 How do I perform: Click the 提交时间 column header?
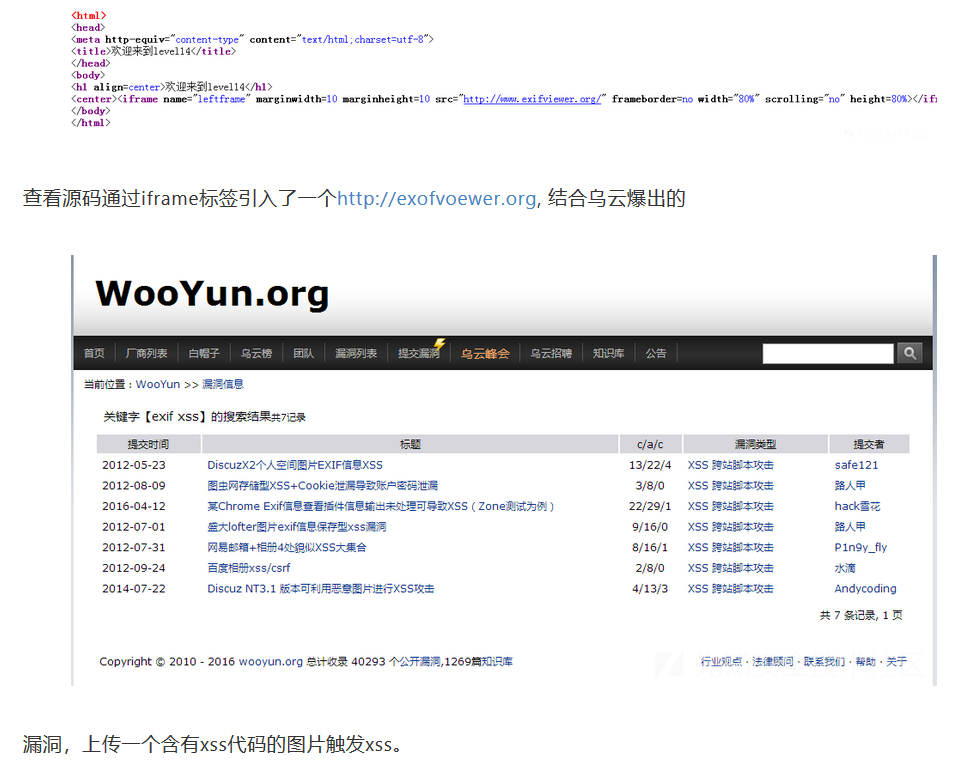click(x=148, y=444)
